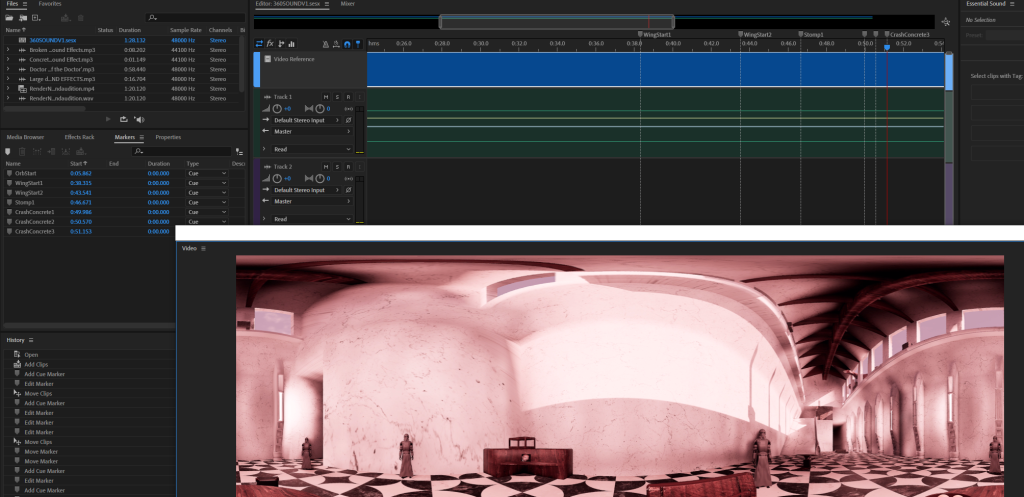Enable the snapping magnet icon in editor
Image resolution: width=1024 pixels, height=497 pixels.
point(347,44)
